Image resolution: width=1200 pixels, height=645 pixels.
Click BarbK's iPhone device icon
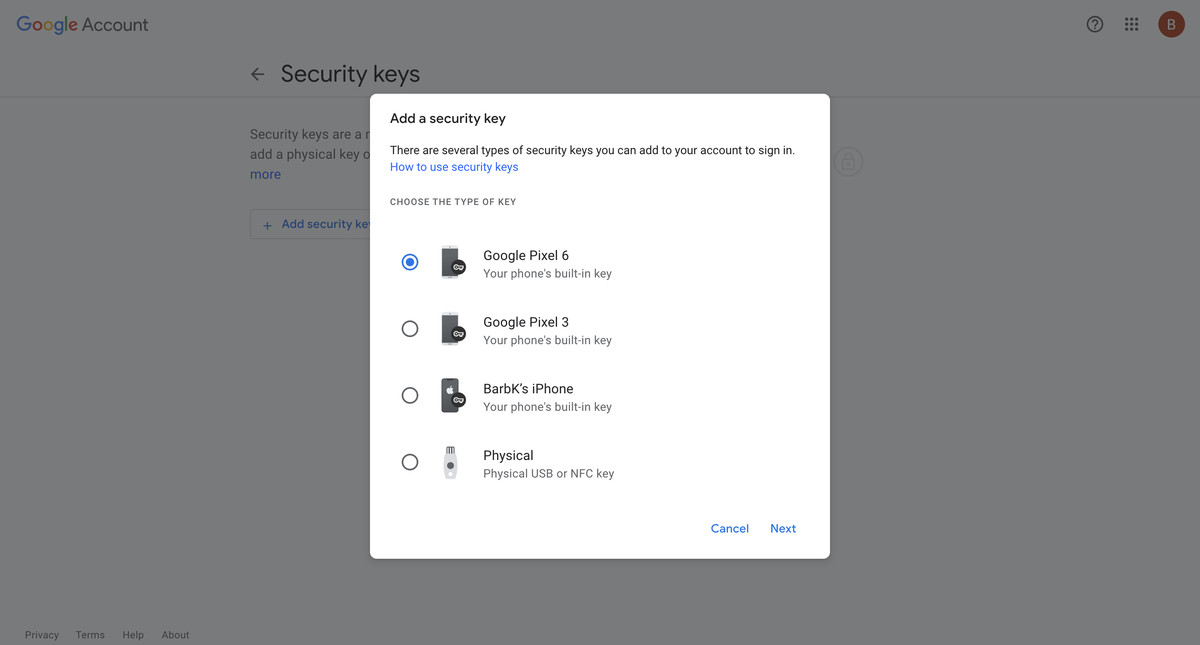[452, 395]
